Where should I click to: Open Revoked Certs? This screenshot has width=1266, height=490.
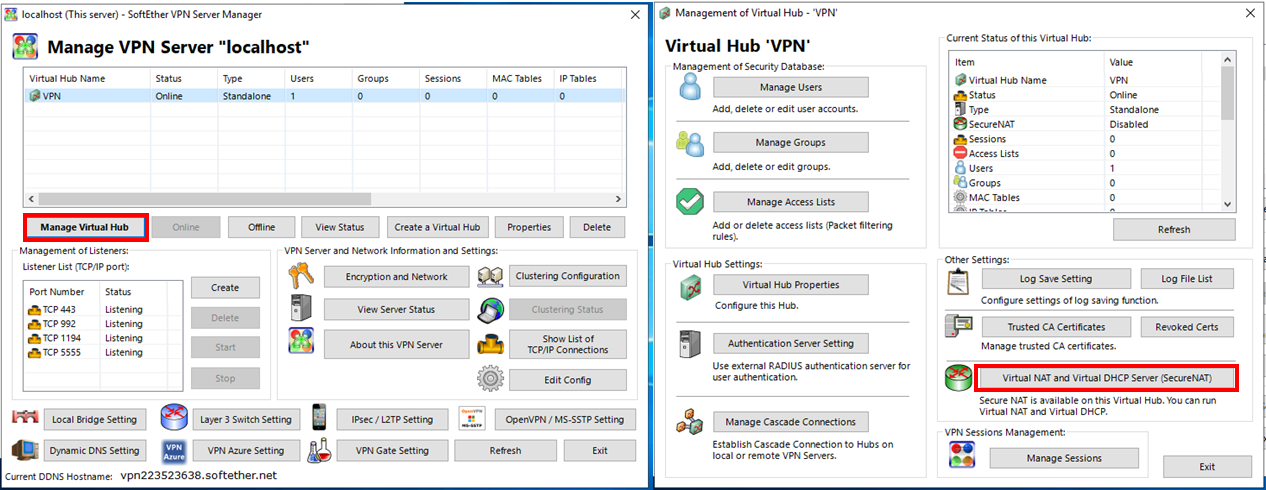pyautogui.click(x=1189, y=326)
